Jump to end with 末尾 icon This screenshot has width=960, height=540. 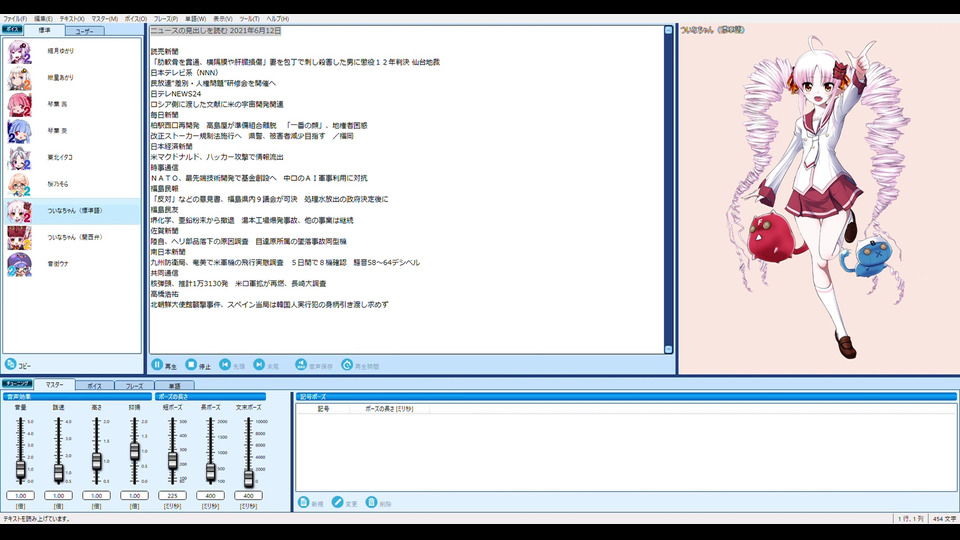(259, 365)
